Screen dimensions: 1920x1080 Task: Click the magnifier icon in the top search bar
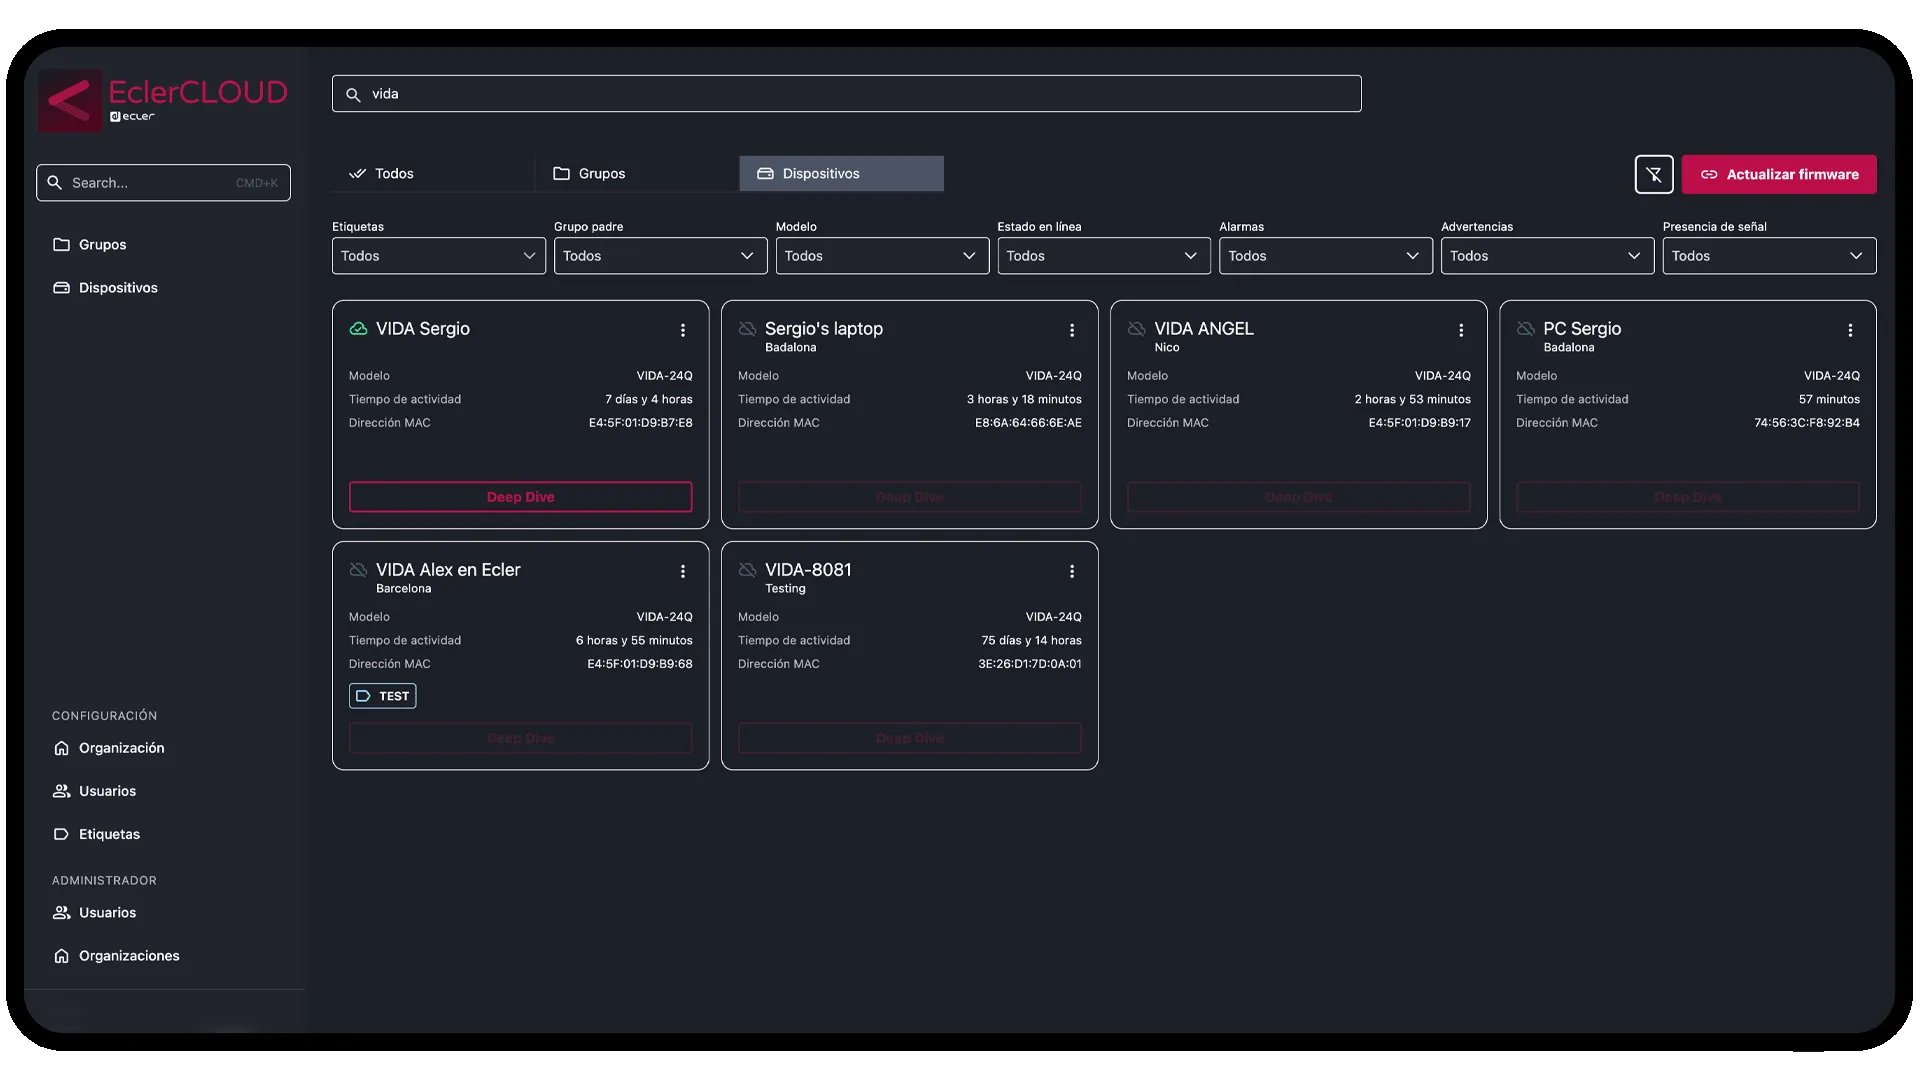pyautogui.click(x=353, y=93)
